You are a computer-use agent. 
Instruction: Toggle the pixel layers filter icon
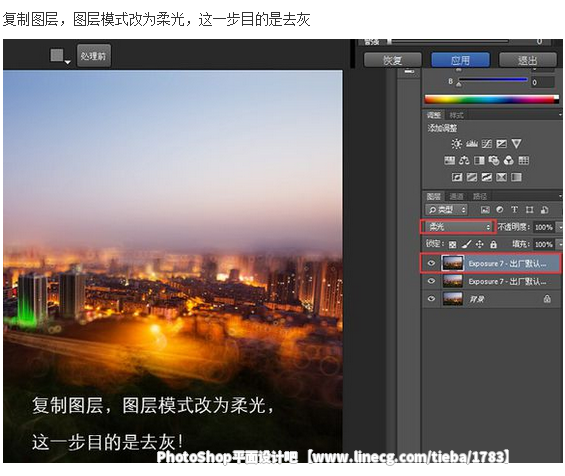pyautogui.click(x=485, y=210)
